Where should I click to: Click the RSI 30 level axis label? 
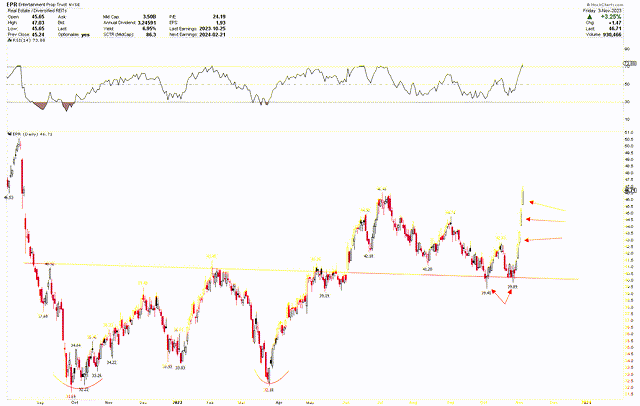coord(627,102)
